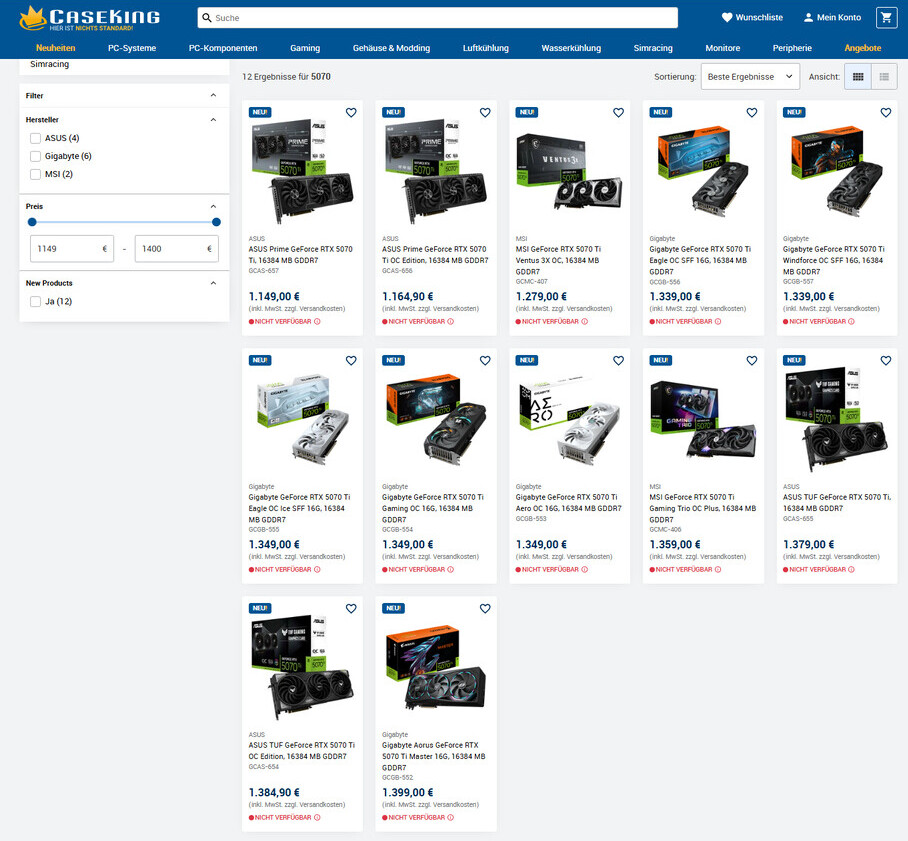The image size is (908, 841).
Task: Click the Wunschliste heart icon in header
Action: (727, 17)
